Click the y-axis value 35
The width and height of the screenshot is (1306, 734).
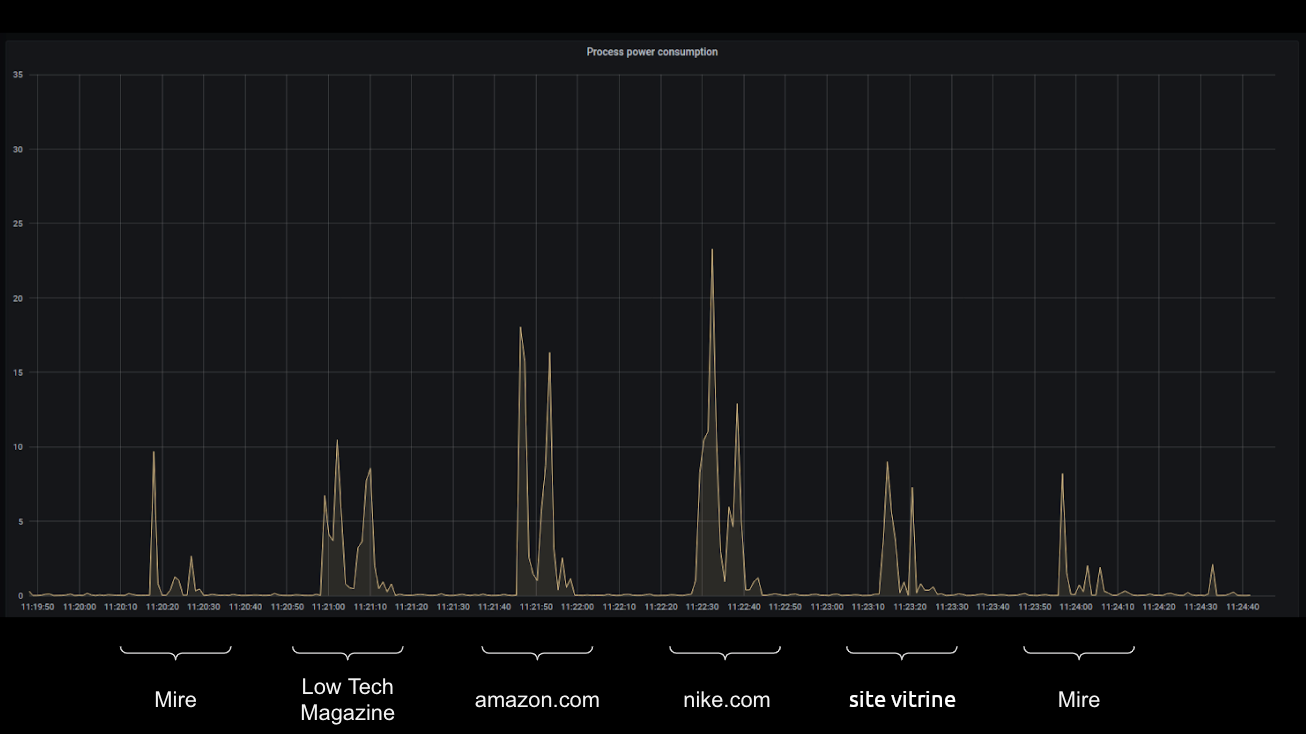click(17, 75)
